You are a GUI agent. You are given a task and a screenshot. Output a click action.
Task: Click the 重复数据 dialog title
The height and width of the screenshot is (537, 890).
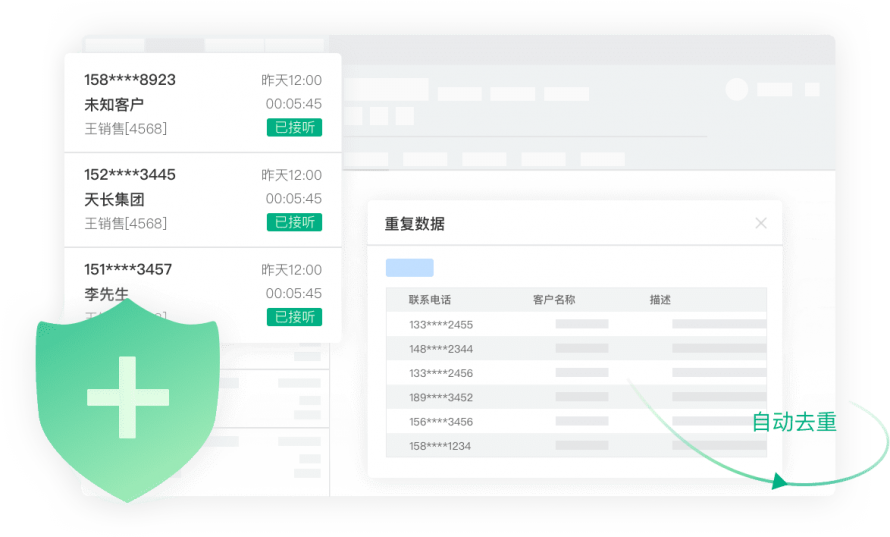point(414,224)
